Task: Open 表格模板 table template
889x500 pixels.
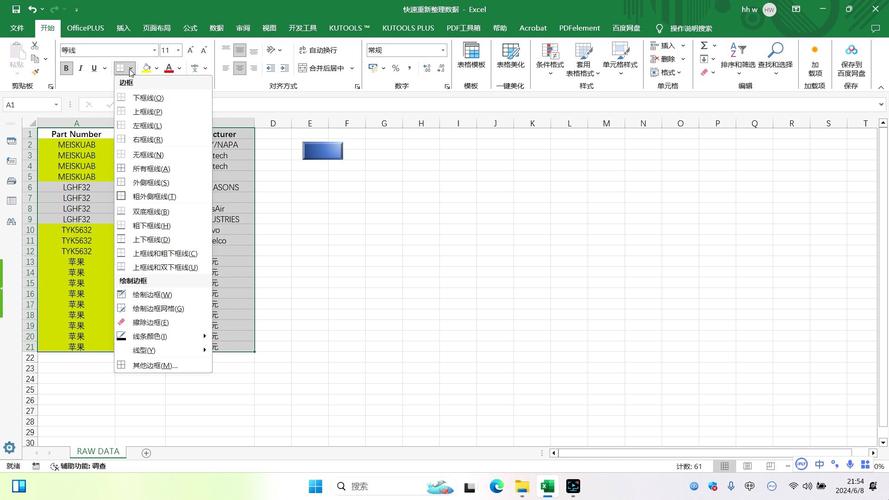Action: click(471, 56)
